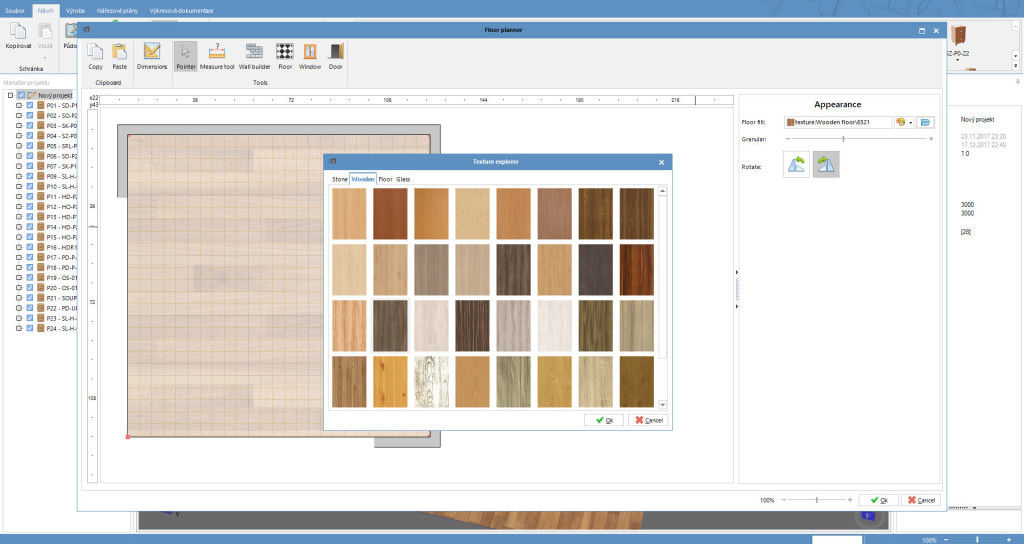Image resolution: width=1024 pixels, height=544 pixels.
Task: Toggle checkbox for P03 - SK item
Action: [30, 125]
